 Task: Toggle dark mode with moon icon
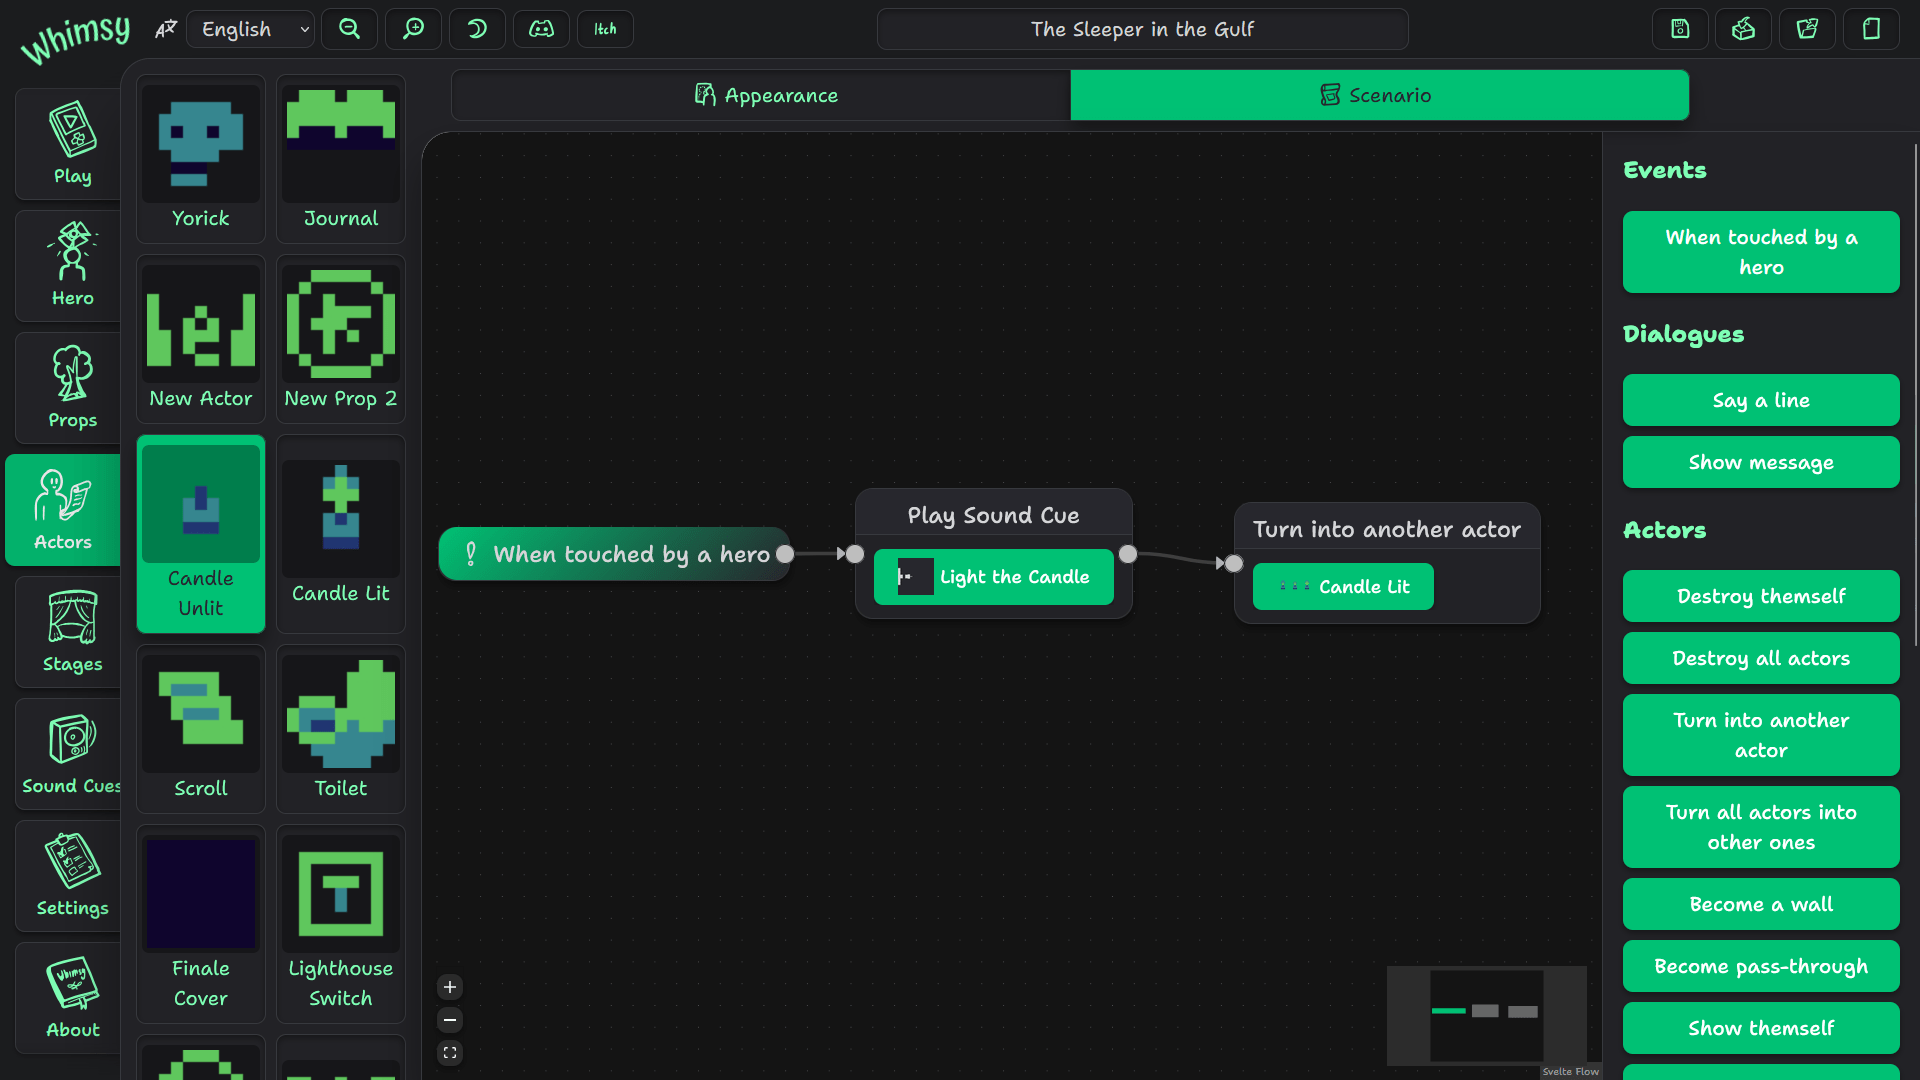click(x=477, y=29)
